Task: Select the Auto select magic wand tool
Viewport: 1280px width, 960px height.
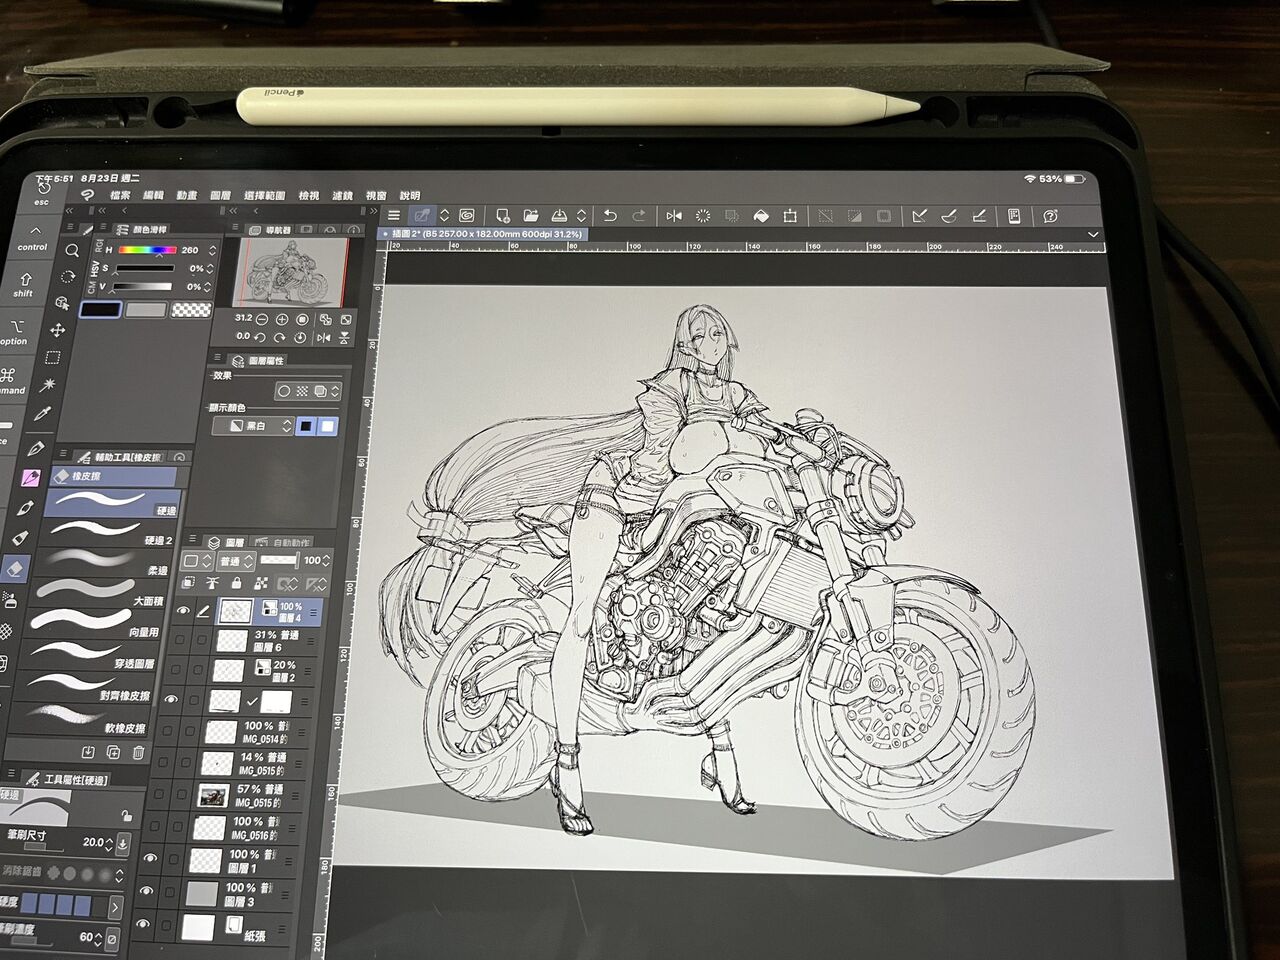Action: point(48,386)
